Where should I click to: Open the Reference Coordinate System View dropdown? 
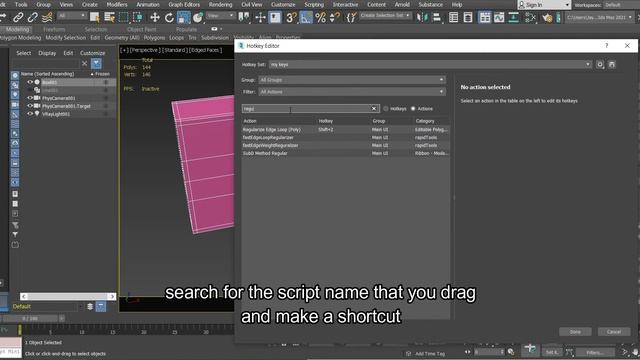click(x=220, y=16)
